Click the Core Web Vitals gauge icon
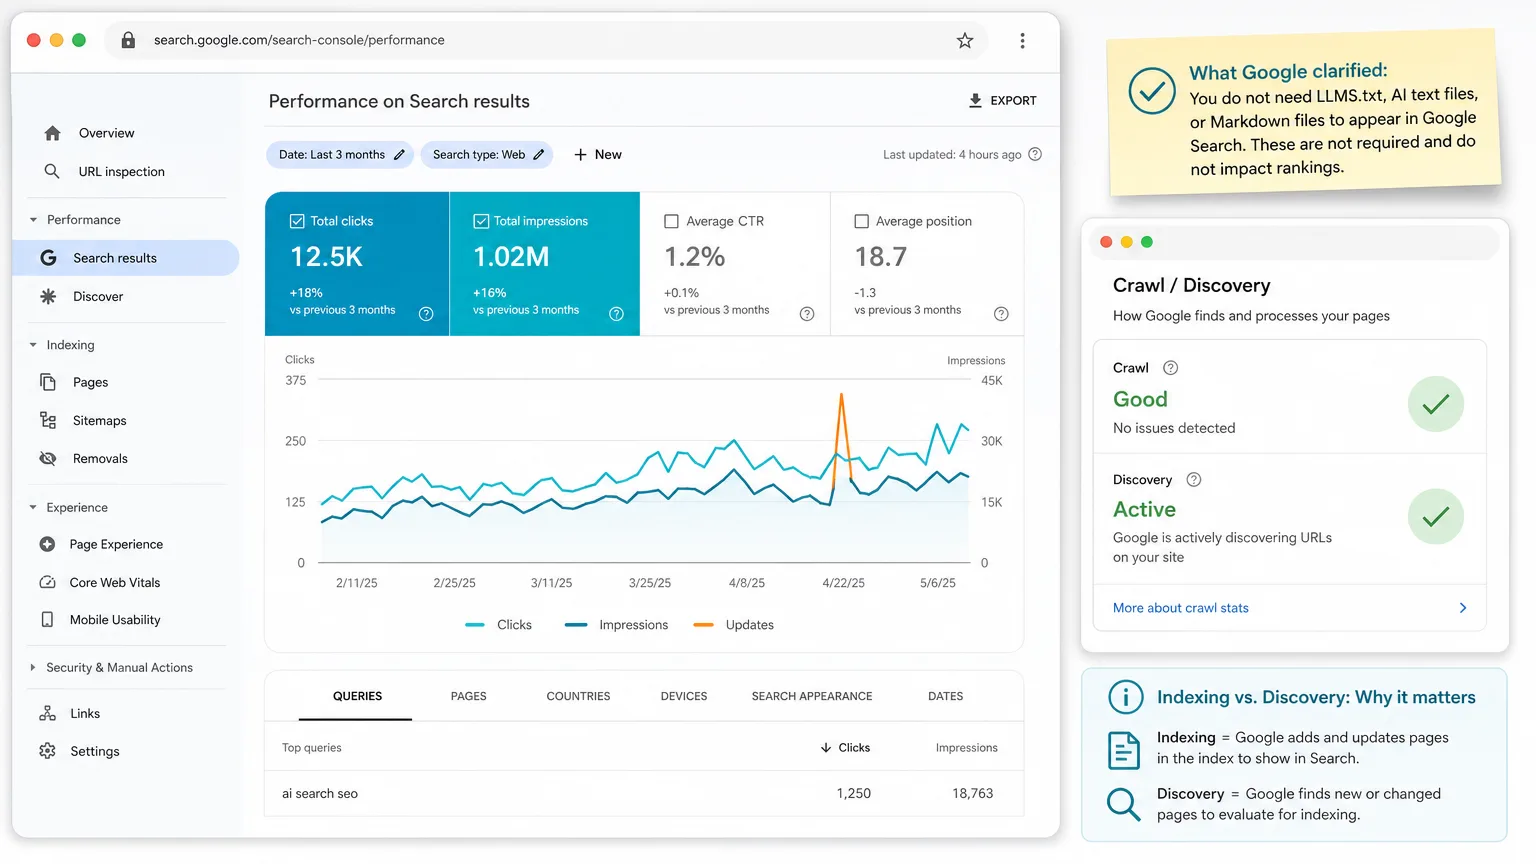Viewport: 1536px width, 864px height. [x=47, y=582]
